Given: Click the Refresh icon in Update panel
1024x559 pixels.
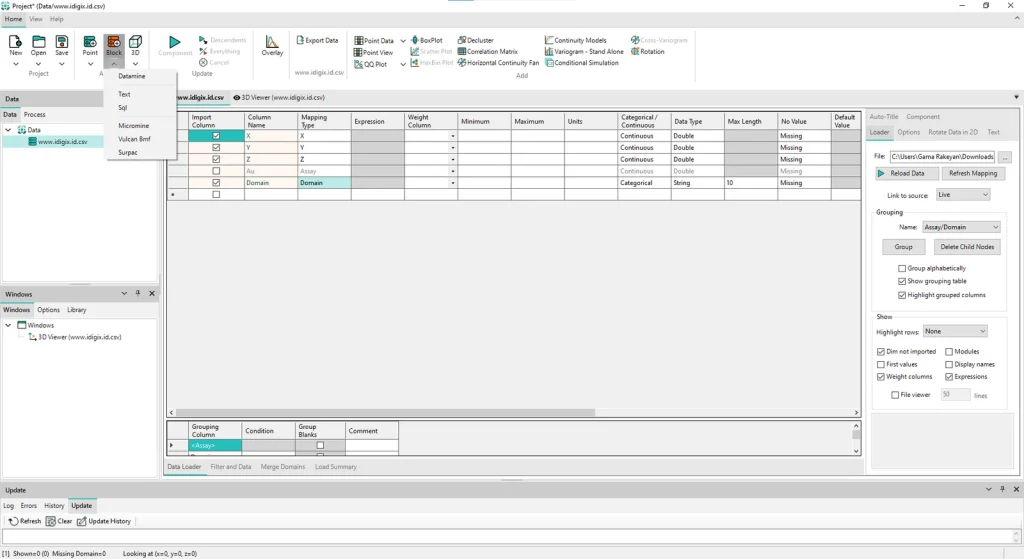Looking at the screenshot, I should click(25, 521).
